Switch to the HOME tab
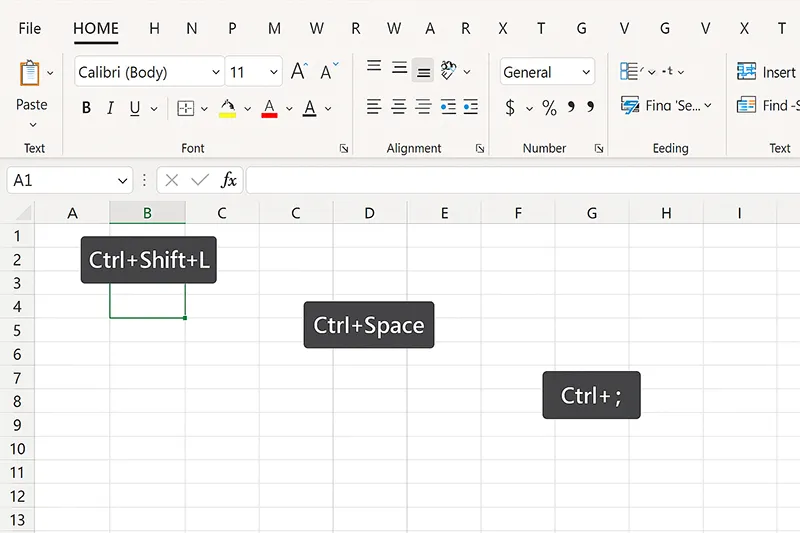 96,29
